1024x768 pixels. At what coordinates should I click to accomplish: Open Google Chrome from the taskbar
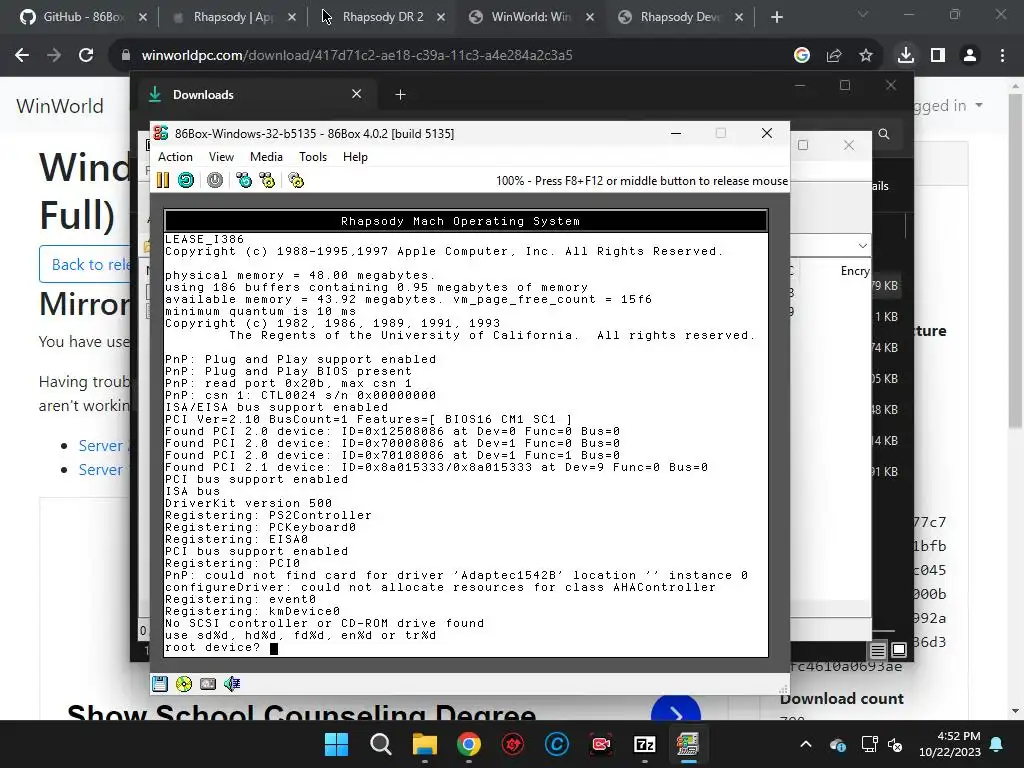point(469,744)
